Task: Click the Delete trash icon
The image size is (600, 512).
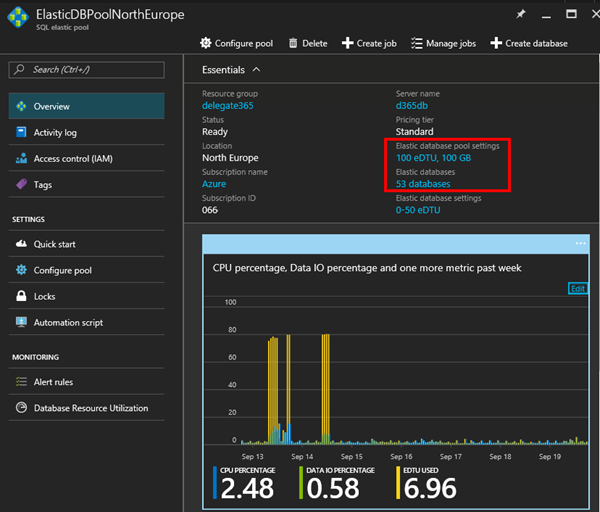Action: click(293, 43)
